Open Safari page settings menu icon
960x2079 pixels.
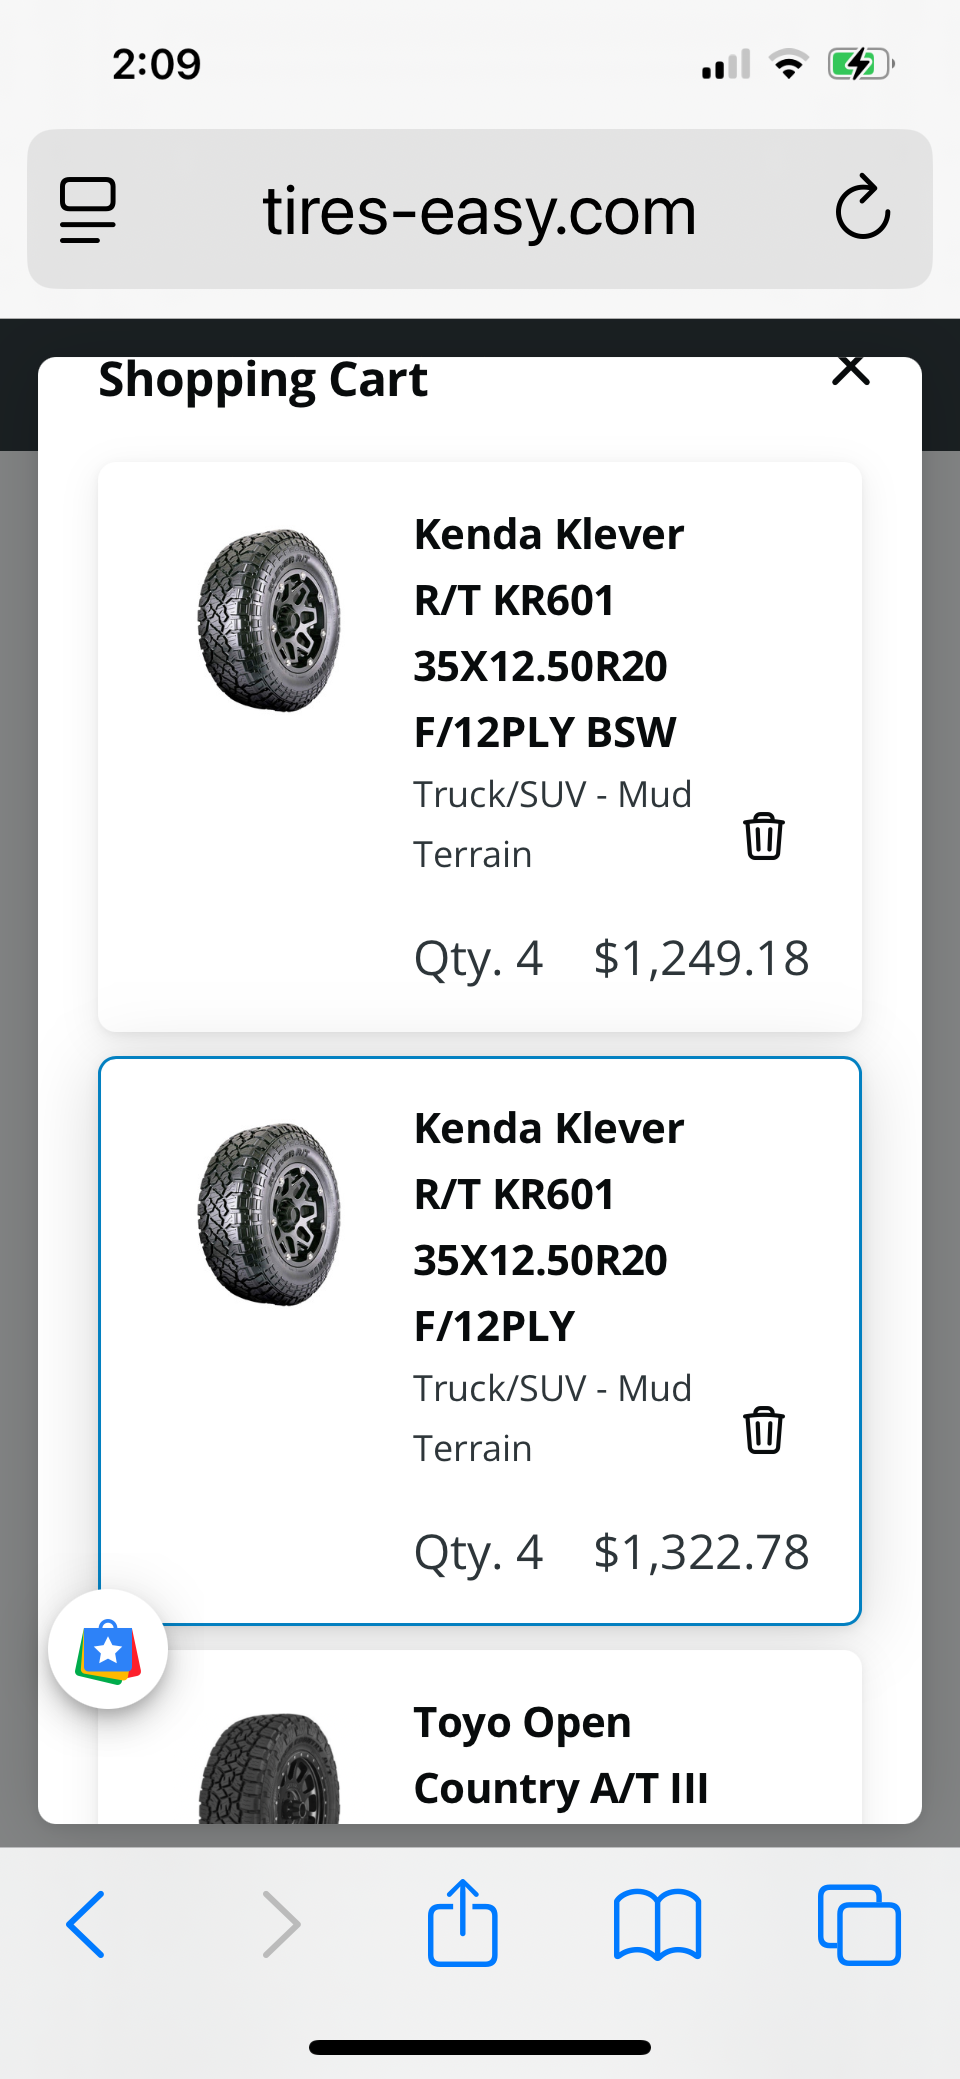coord(88,210)
